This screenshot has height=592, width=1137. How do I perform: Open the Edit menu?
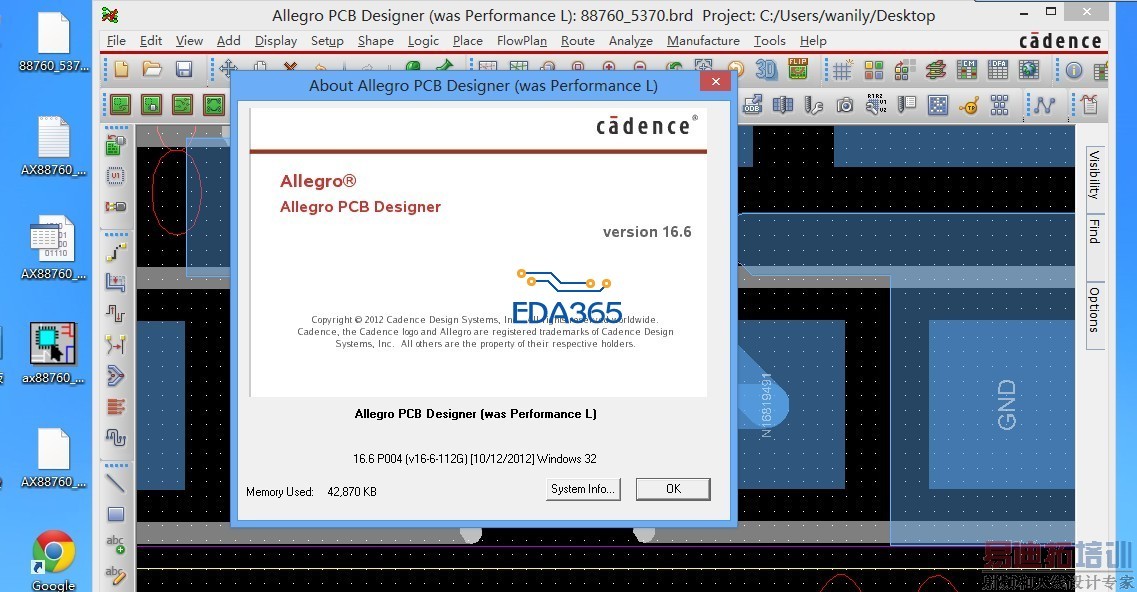click(151, 41)
